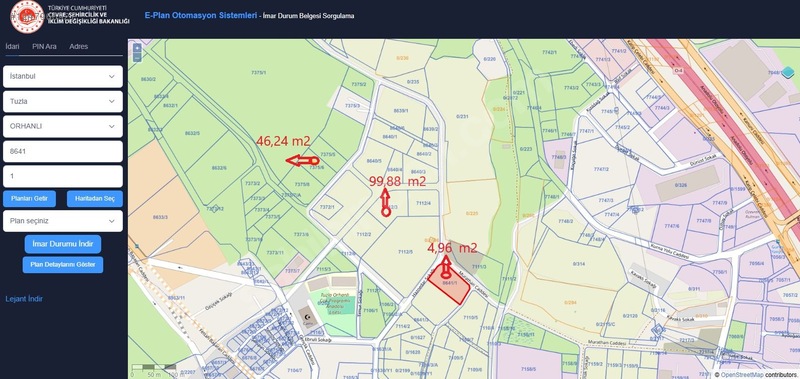Zoom in using the map plus button

137,49
